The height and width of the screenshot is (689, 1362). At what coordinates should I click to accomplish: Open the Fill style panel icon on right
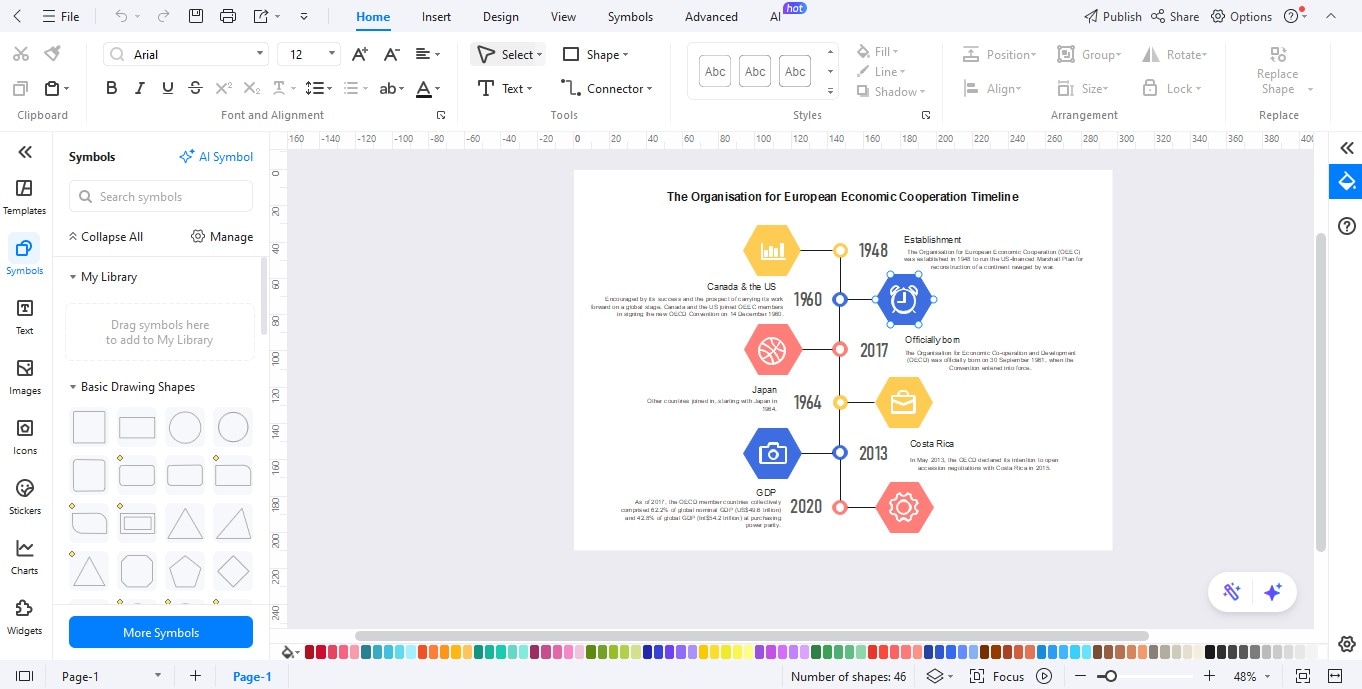(x=1346, y=182)
